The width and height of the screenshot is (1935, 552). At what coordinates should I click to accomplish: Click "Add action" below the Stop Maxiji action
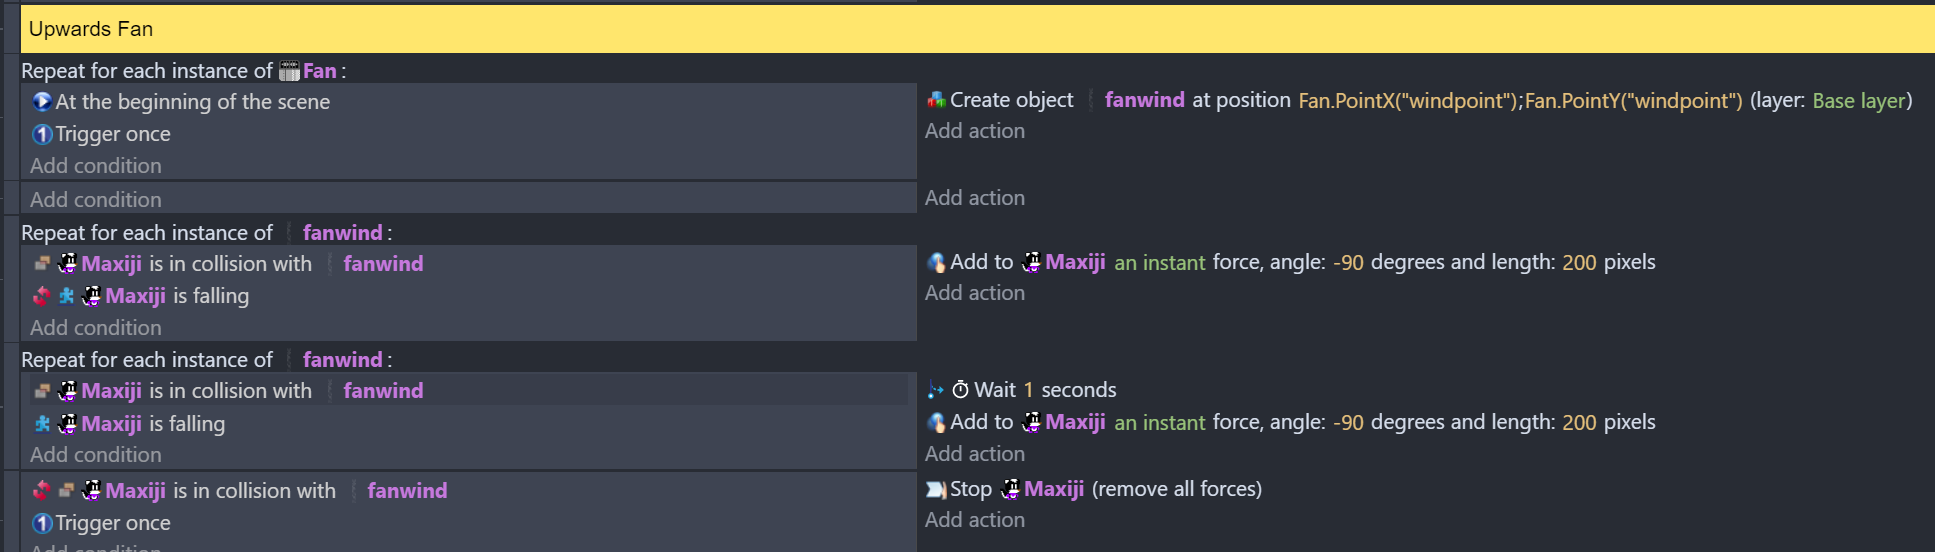(974, 520)
